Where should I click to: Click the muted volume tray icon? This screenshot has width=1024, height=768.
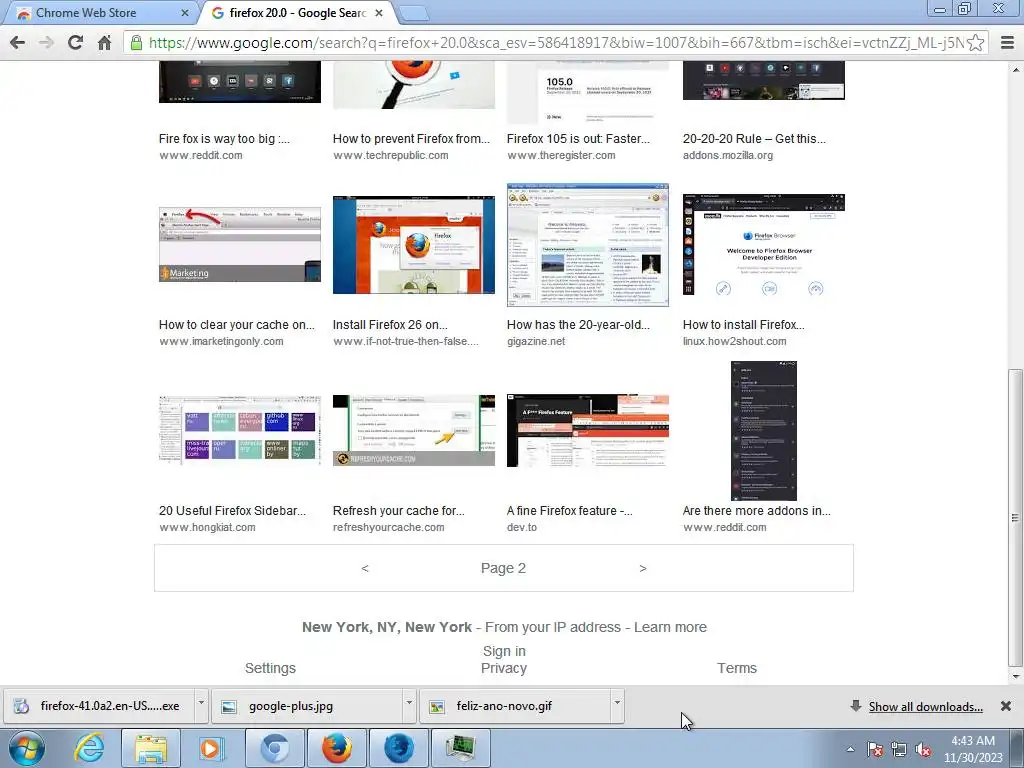[x=923, y=749]
